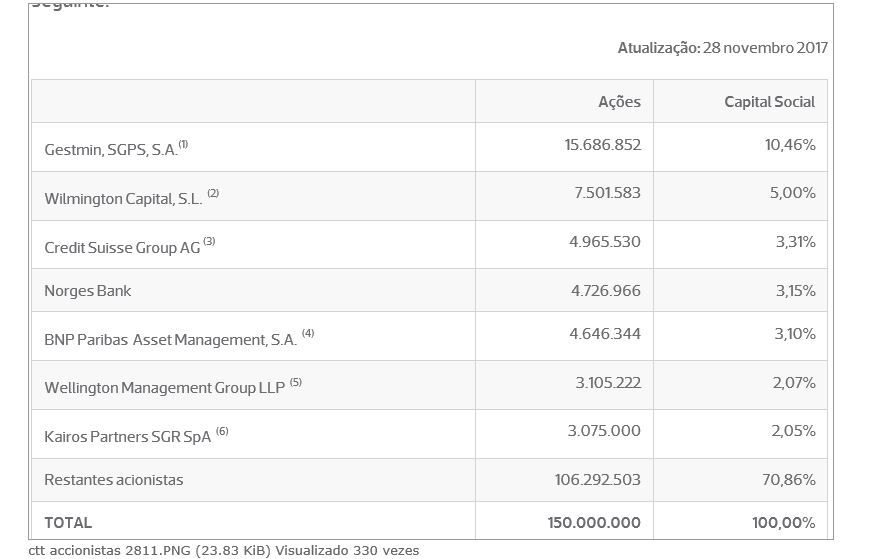Select share count 4.965.530
873x559 pixels.
(x=605, y=242)
